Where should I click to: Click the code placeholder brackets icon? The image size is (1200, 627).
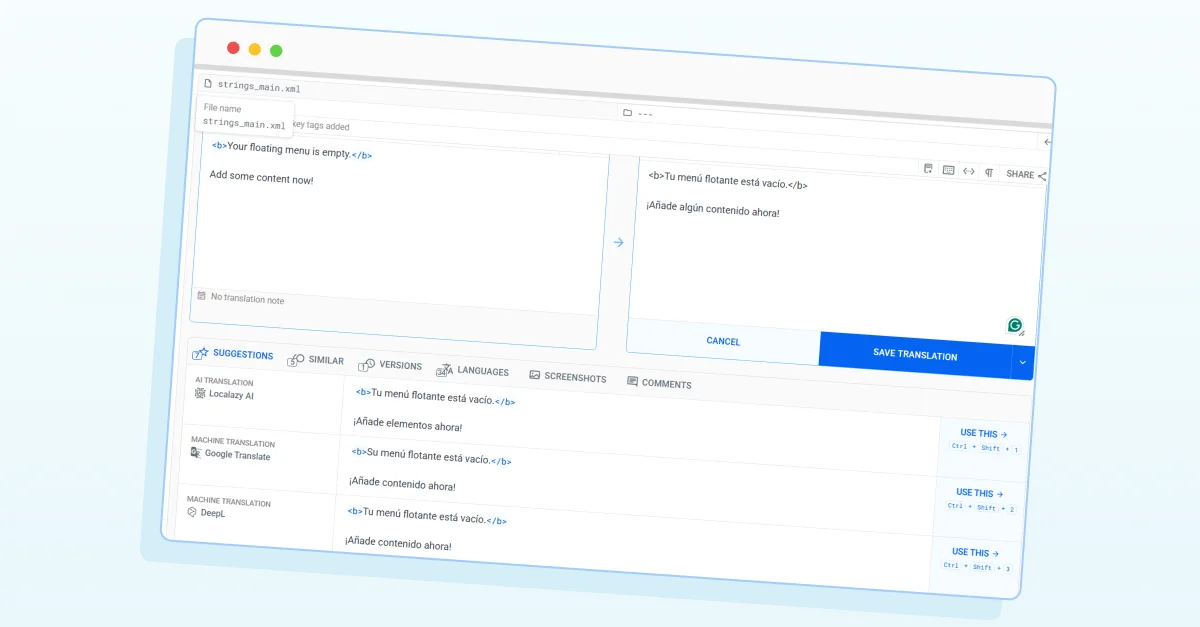point(968,171)
